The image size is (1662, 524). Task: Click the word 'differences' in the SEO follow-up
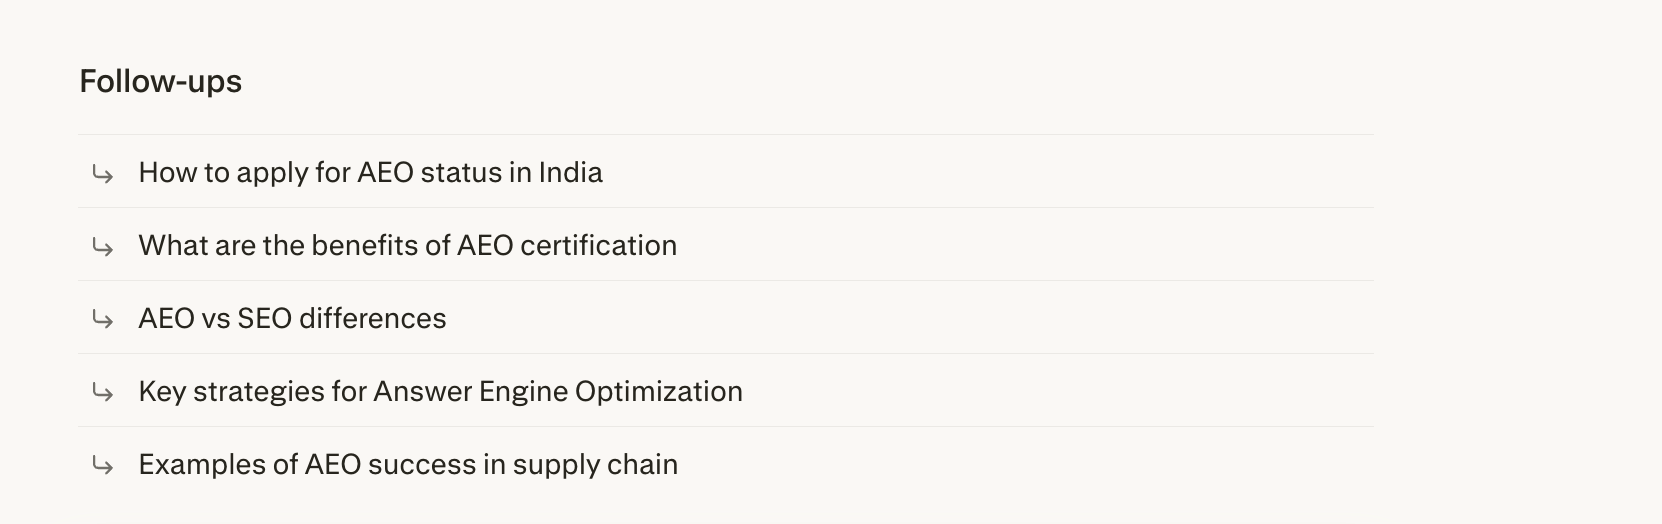[x=372, y=318]
